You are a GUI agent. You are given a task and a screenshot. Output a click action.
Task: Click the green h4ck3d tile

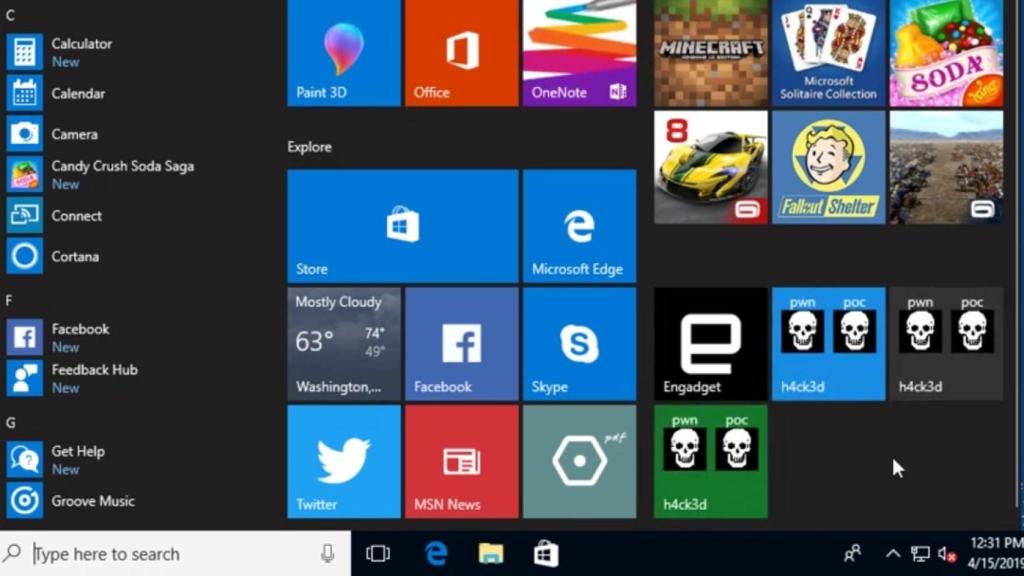click(x=710, y=461)
